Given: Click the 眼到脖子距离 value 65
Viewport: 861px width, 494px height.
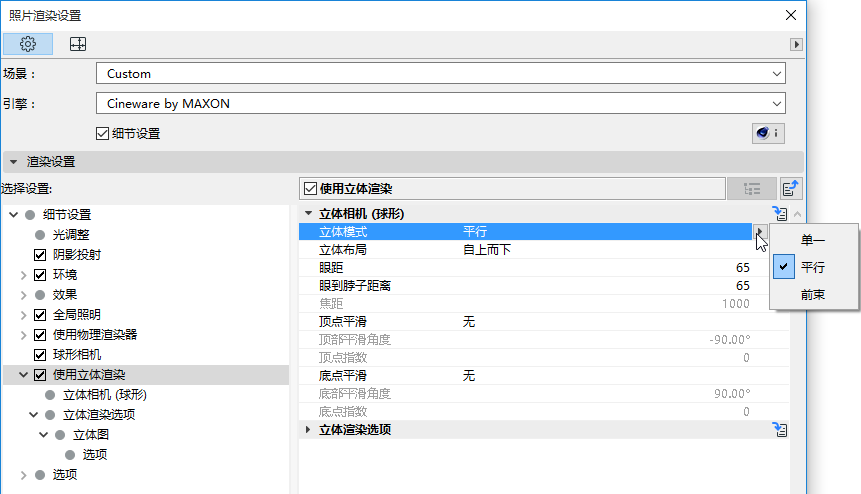Looking at the screenshot, I should click(743, 286).
